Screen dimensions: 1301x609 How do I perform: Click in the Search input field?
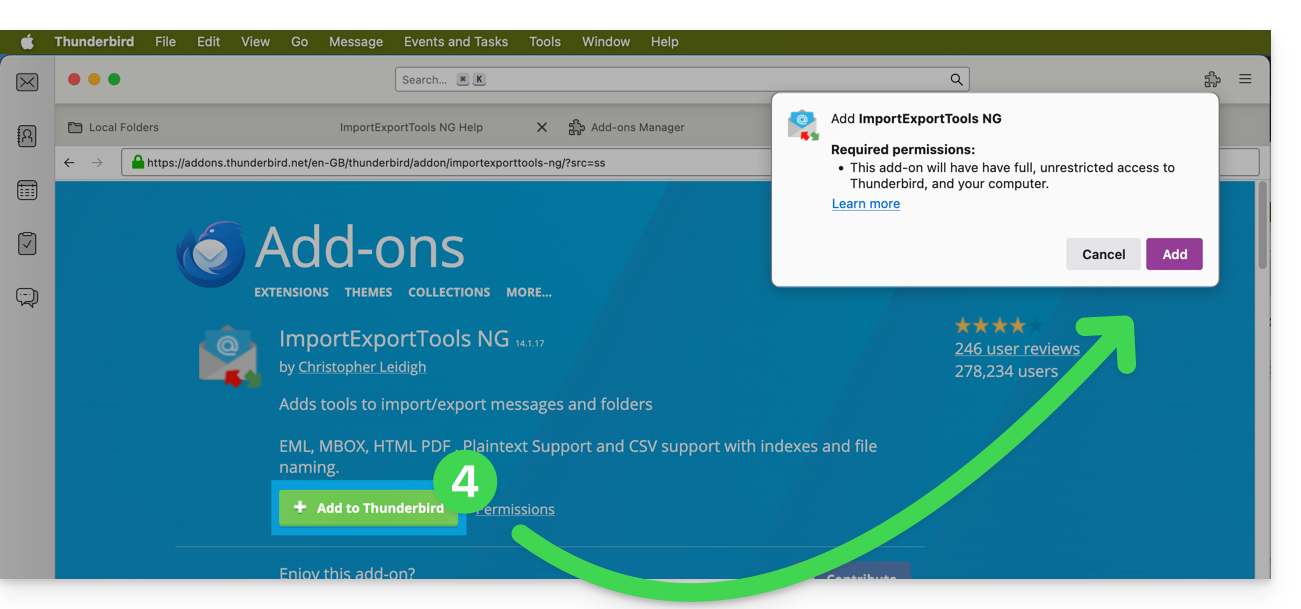click(670, 80)
